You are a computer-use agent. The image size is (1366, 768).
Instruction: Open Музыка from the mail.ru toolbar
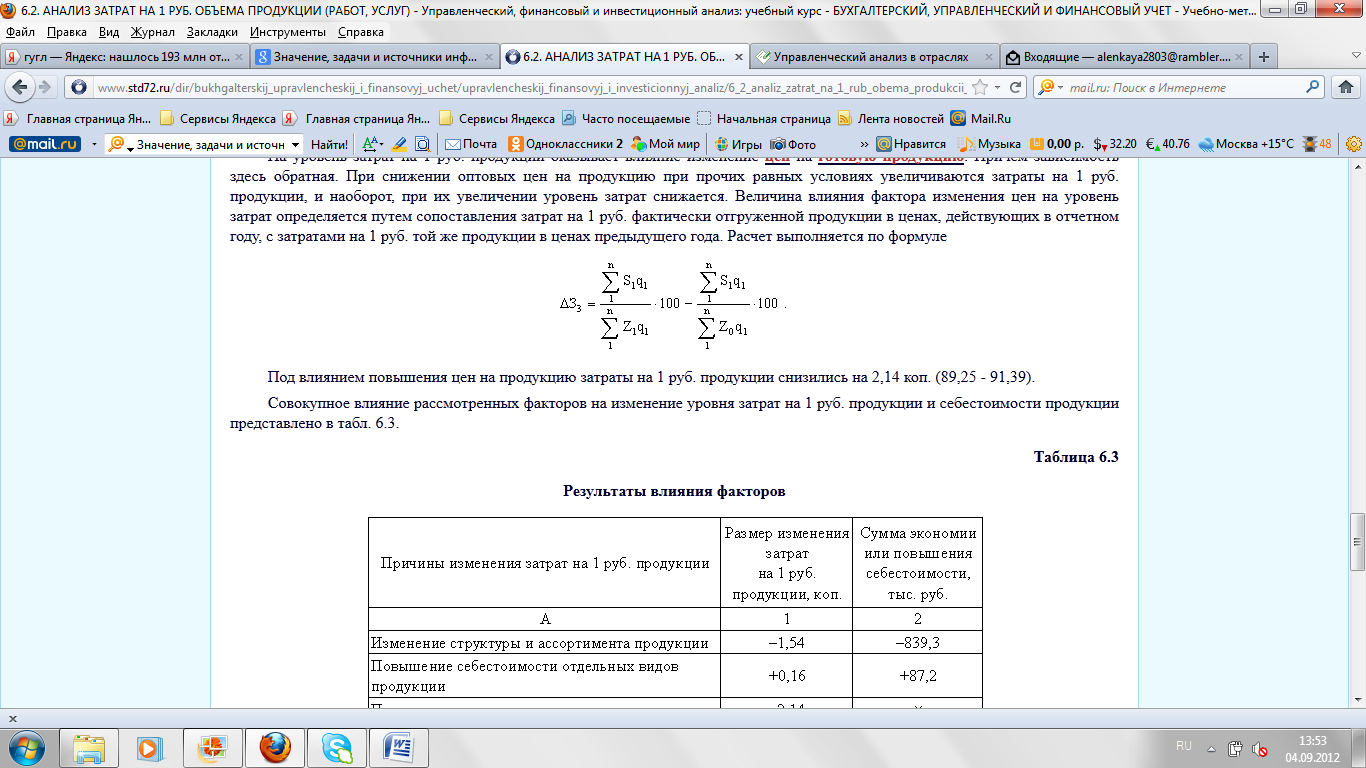tap(989, 144)
